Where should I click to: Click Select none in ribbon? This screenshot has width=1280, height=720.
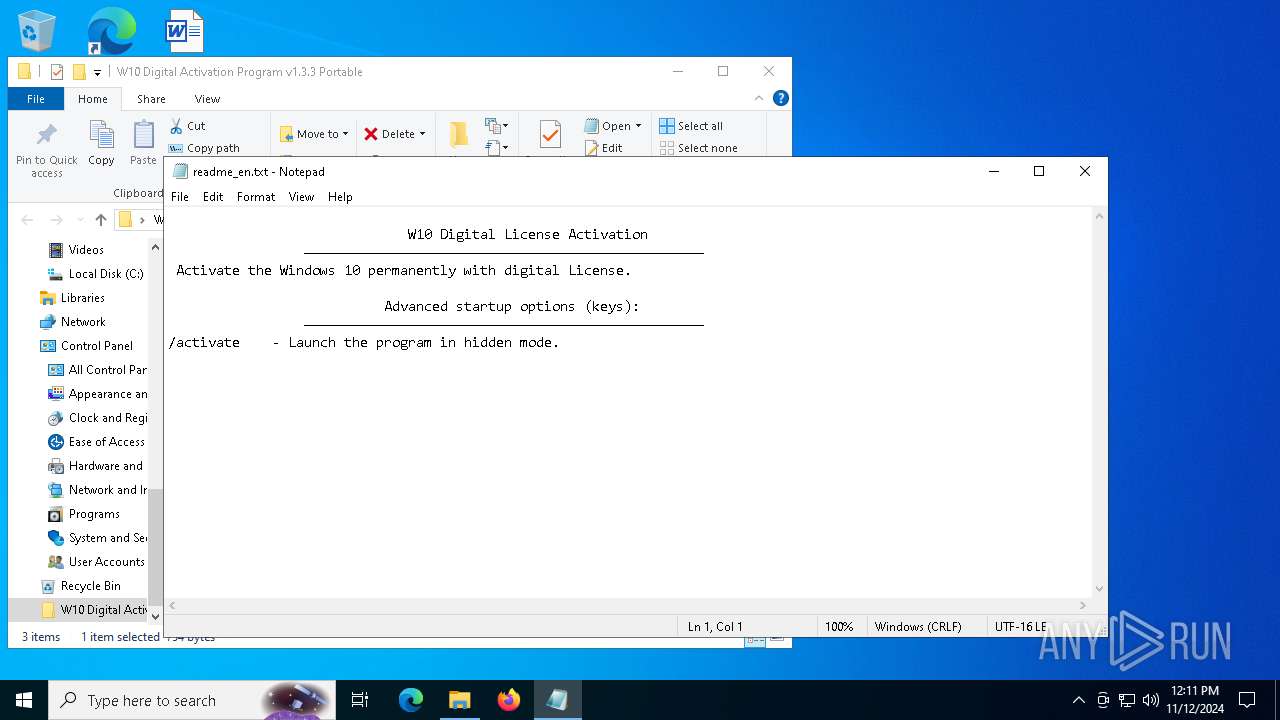(698, 148)
